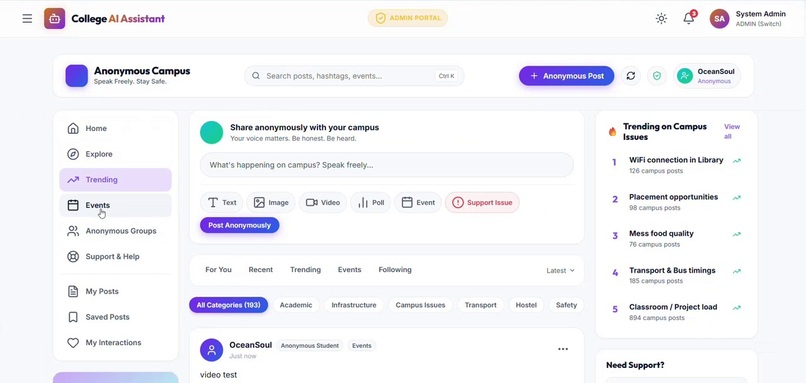The height and width of the screenshot is (383, 806).
Task: Click the composer's green anonymous avatar
Action: 211,132
